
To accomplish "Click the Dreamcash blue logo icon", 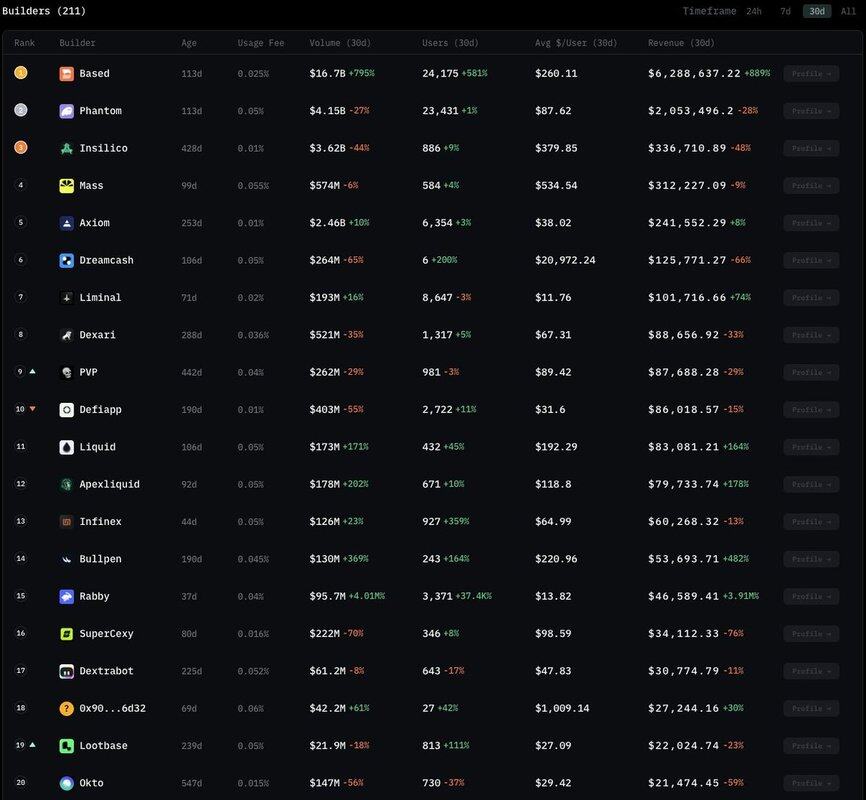I will click(x=66, y=260).
